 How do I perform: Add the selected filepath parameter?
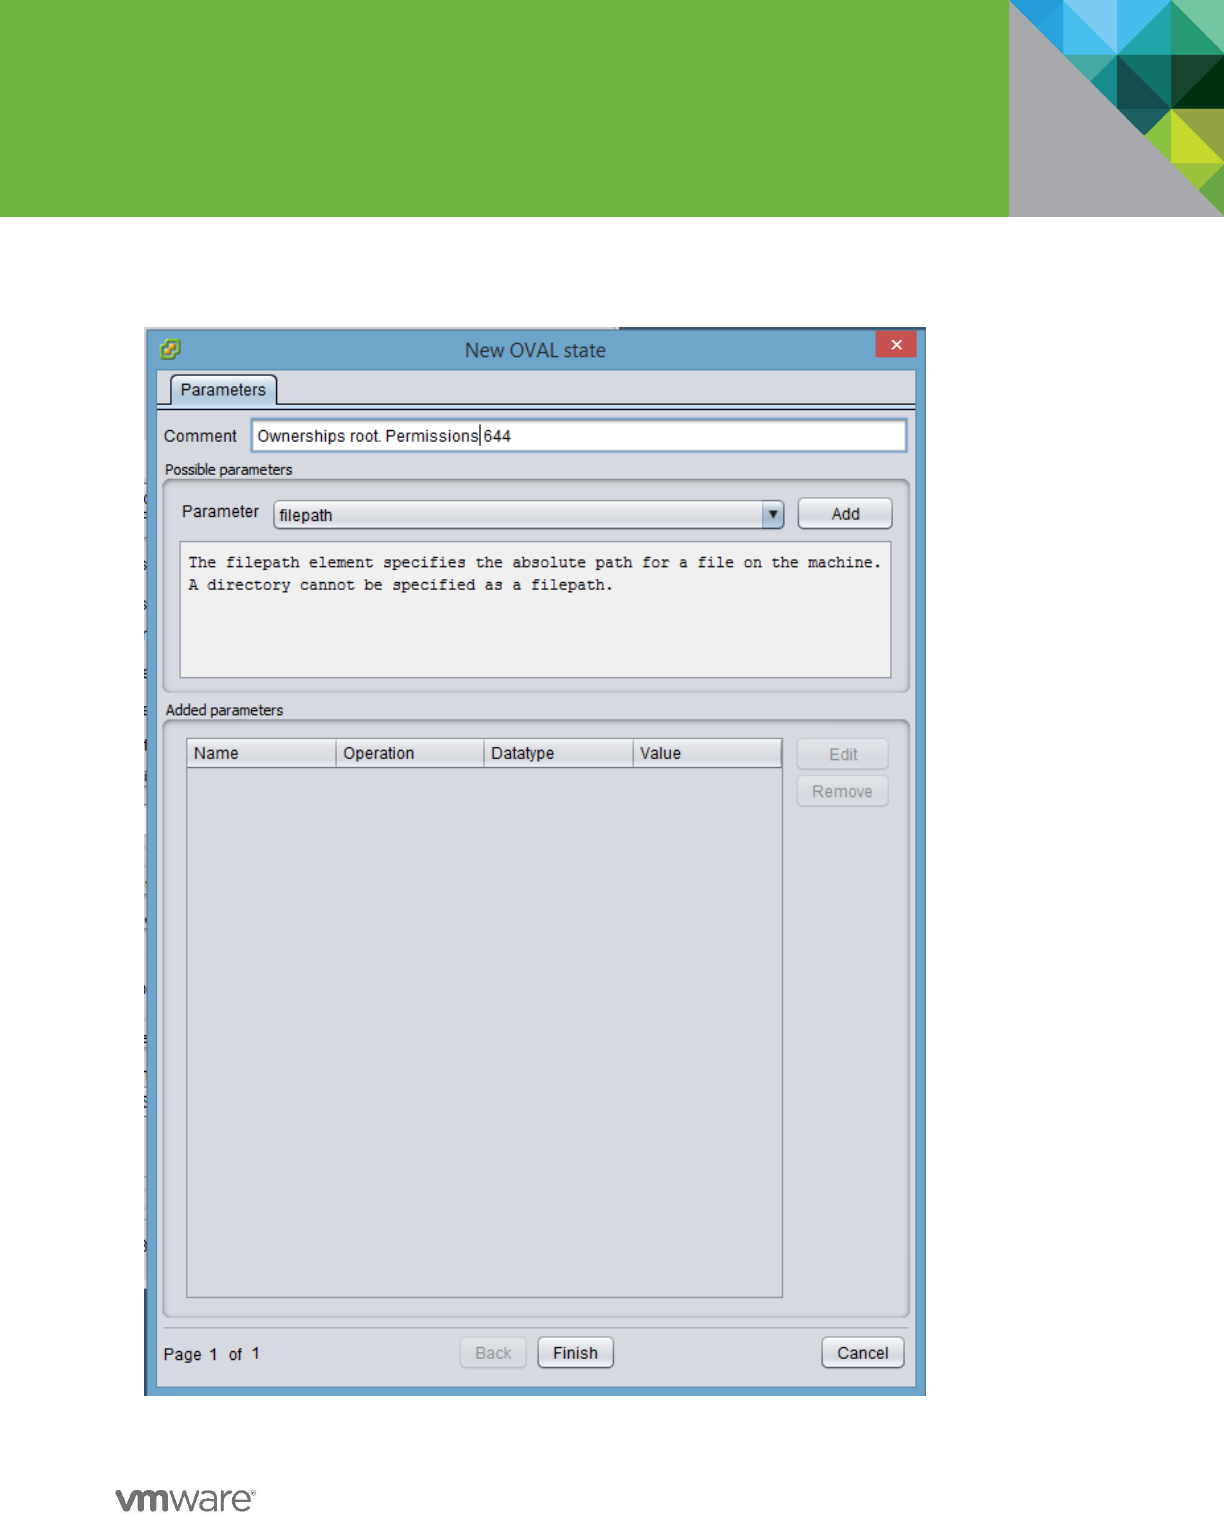click(x=845, y=514)
